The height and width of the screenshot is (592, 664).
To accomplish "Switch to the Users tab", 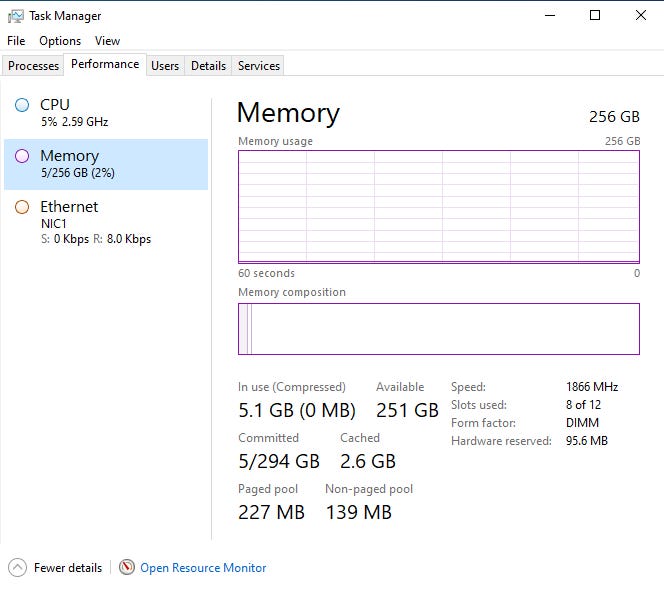I will [165, 66].
